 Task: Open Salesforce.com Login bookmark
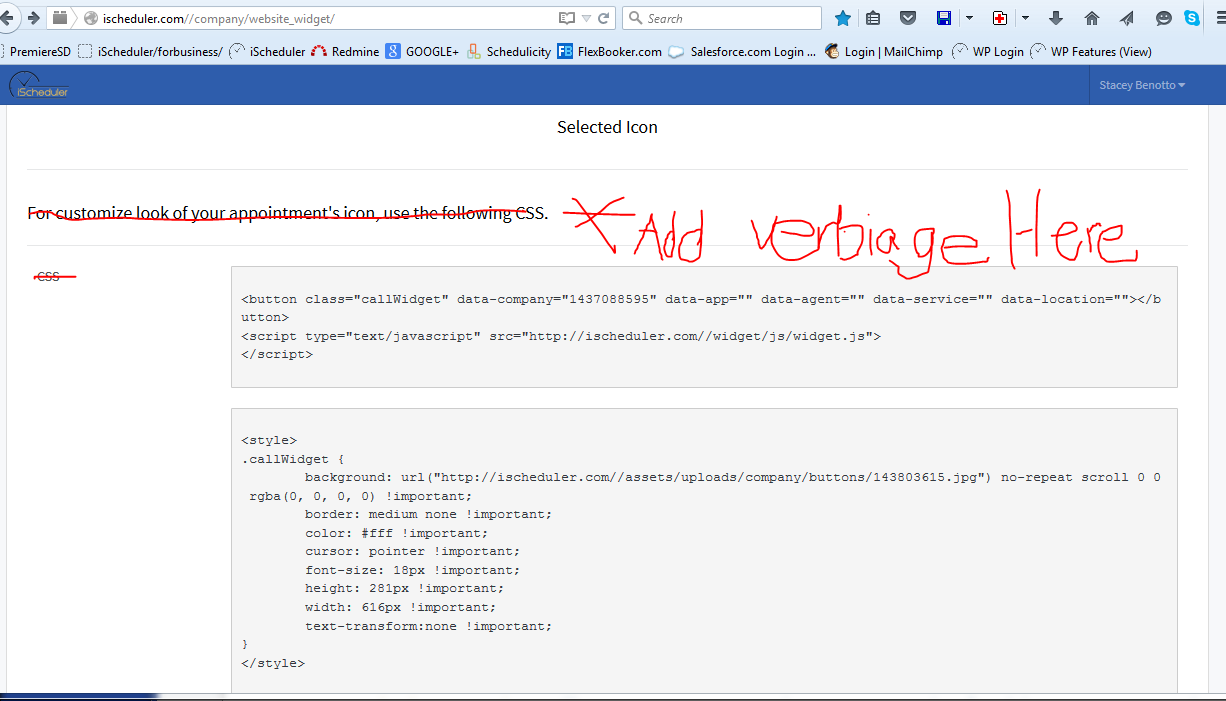point(743,52)
